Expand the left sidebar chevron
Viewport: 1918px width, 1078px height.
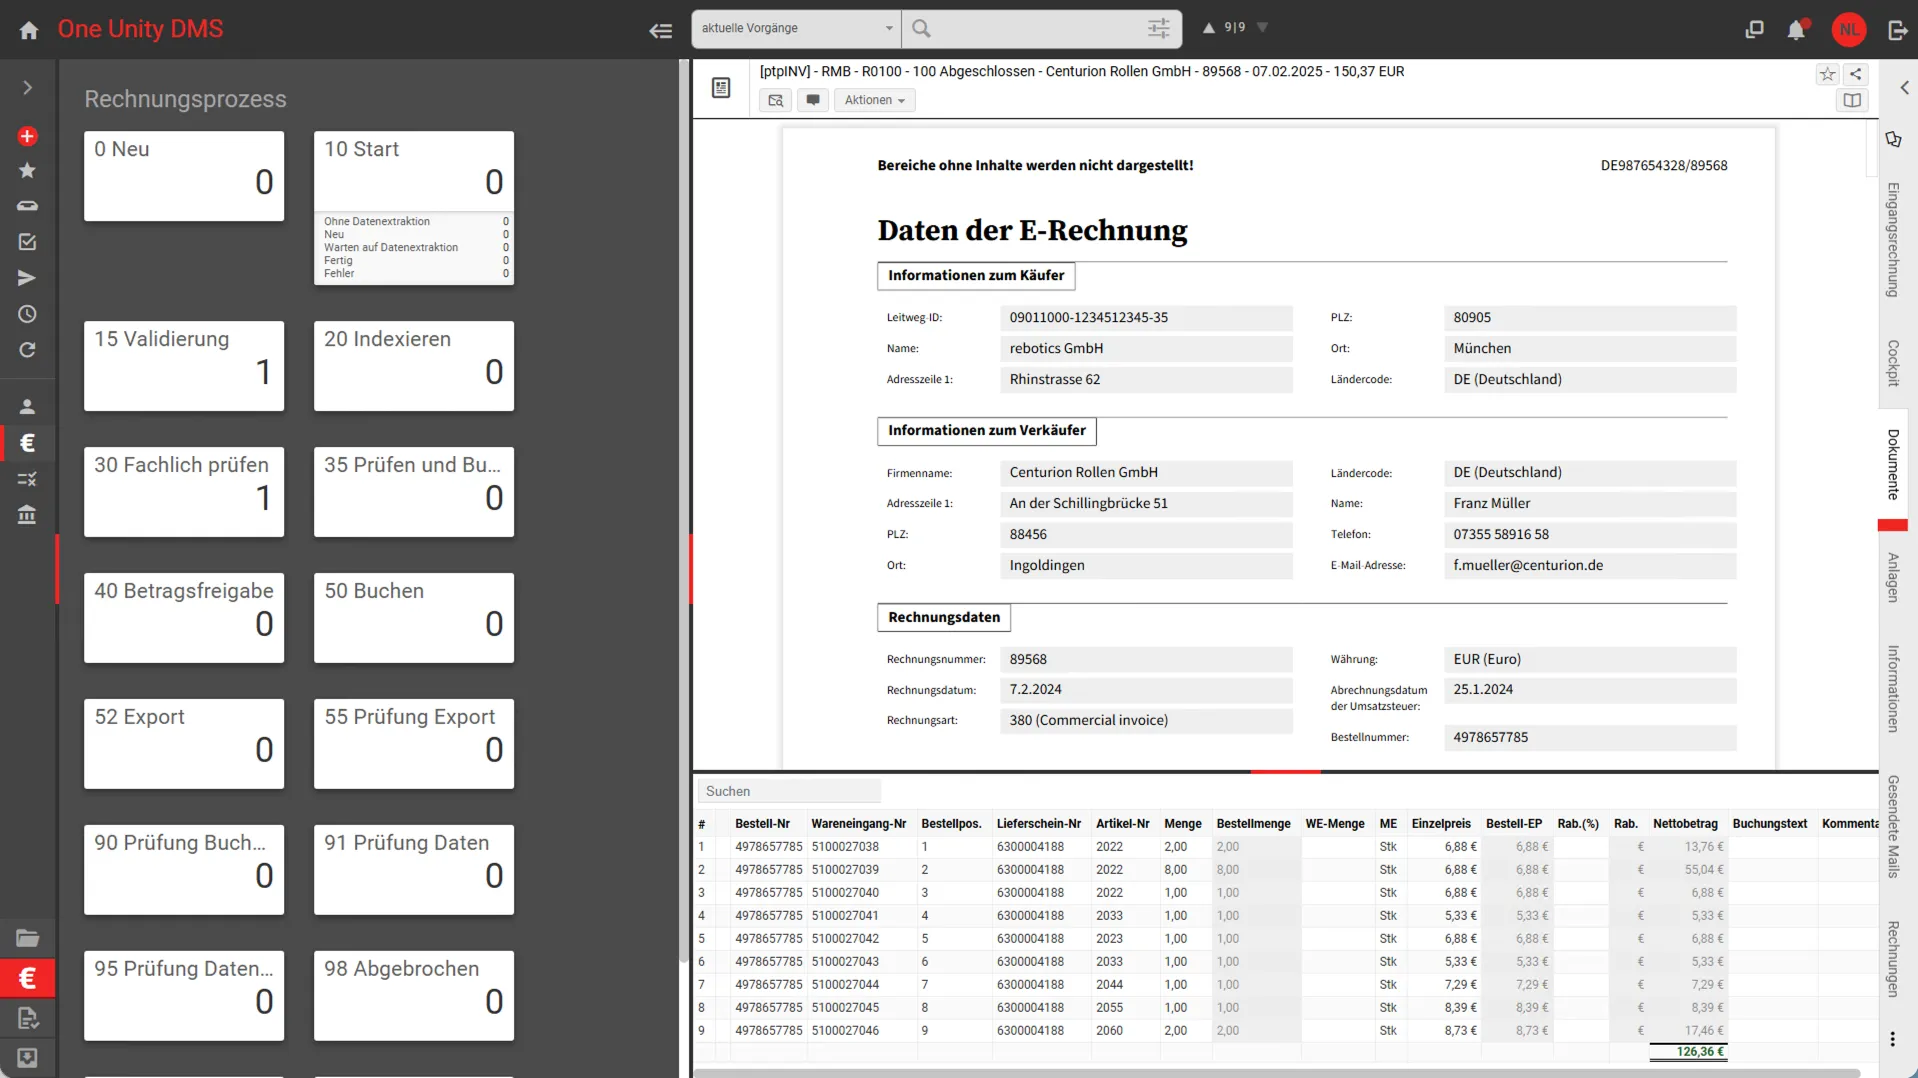(x=28, y=88)
